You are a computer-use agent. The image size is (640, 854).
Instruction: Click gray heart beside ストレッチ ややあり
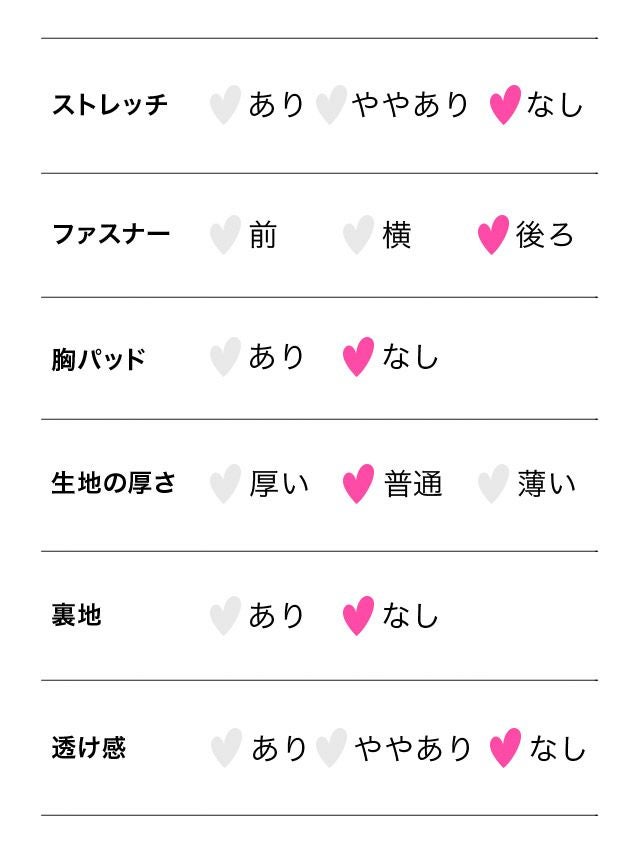[330, 105]
